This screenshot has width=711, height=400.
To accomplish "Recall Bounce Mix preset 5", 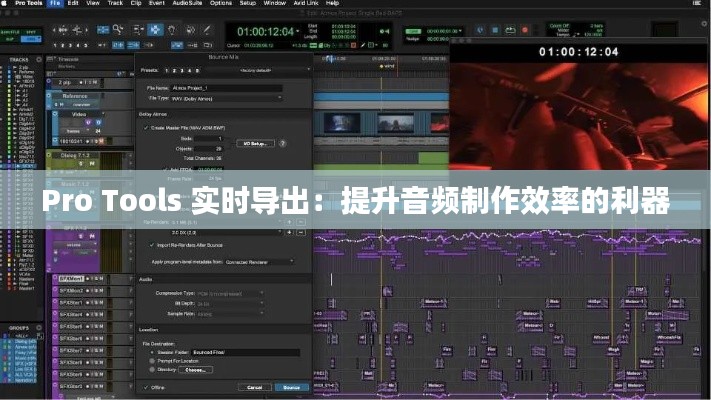I will coord(197,71).
